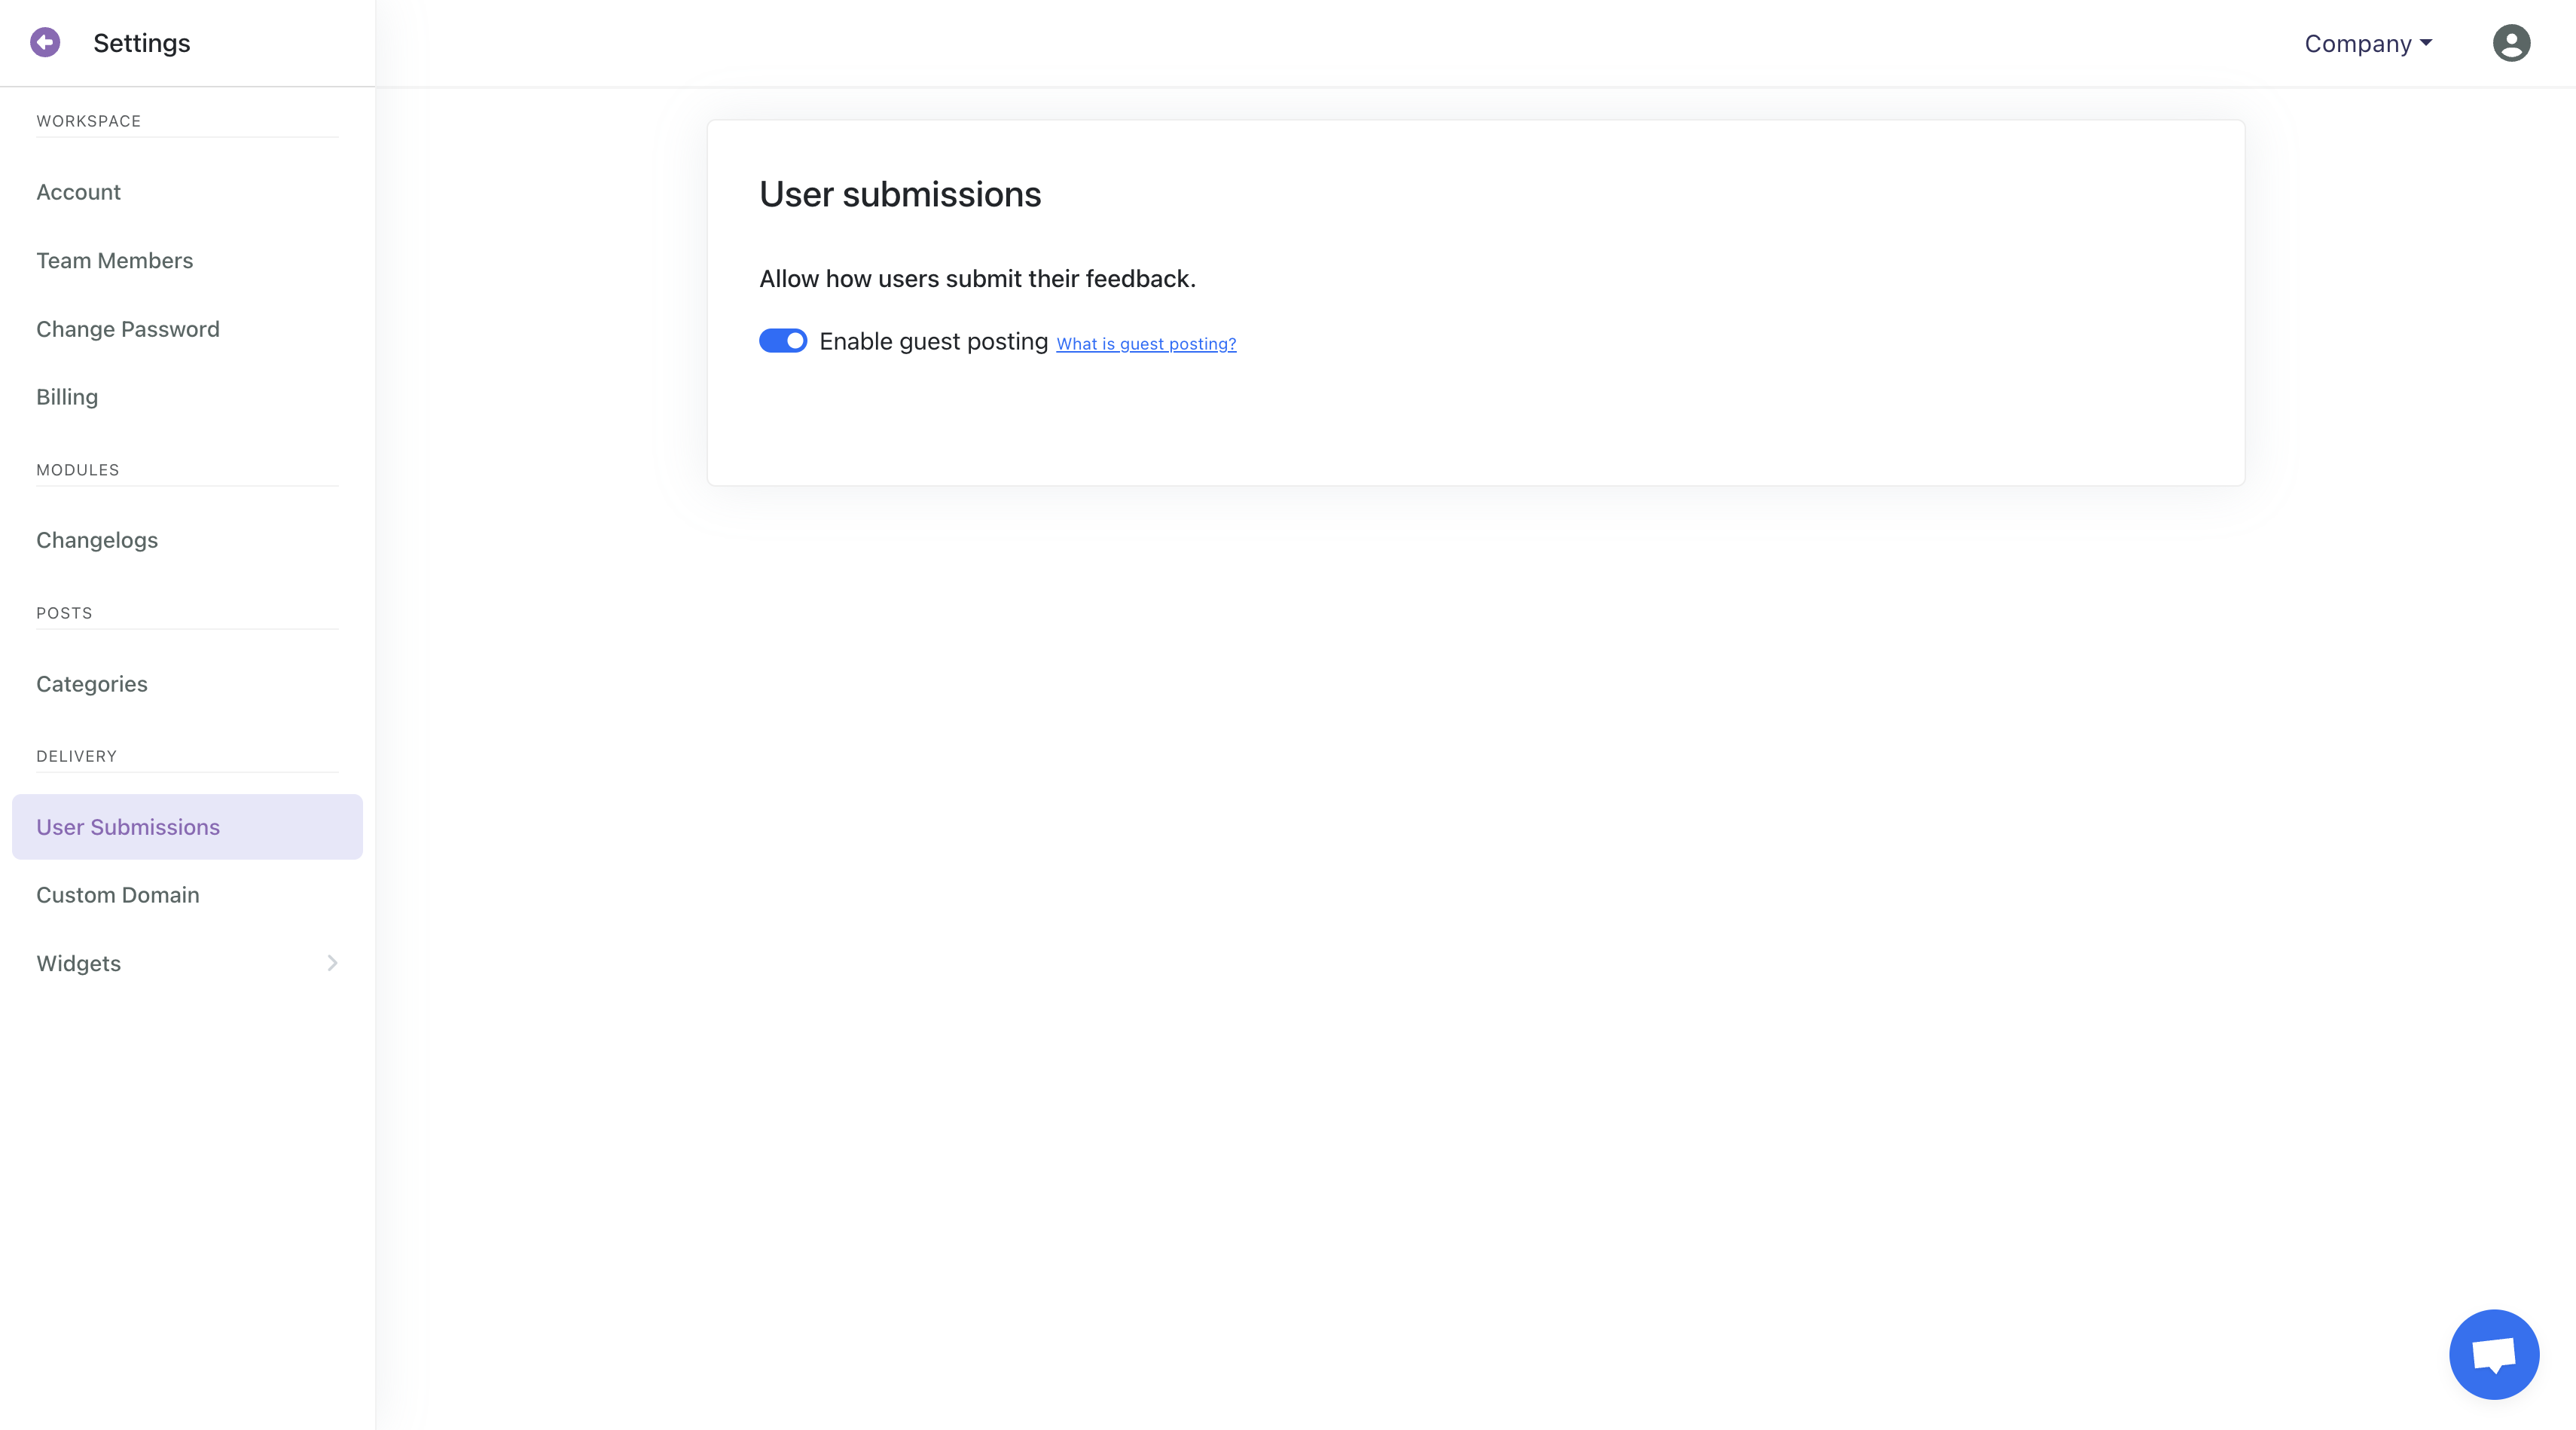Open Team Members settings page
This screenshot has width=2576, height=1430.
pyautogui.click(x=114, y=261)
